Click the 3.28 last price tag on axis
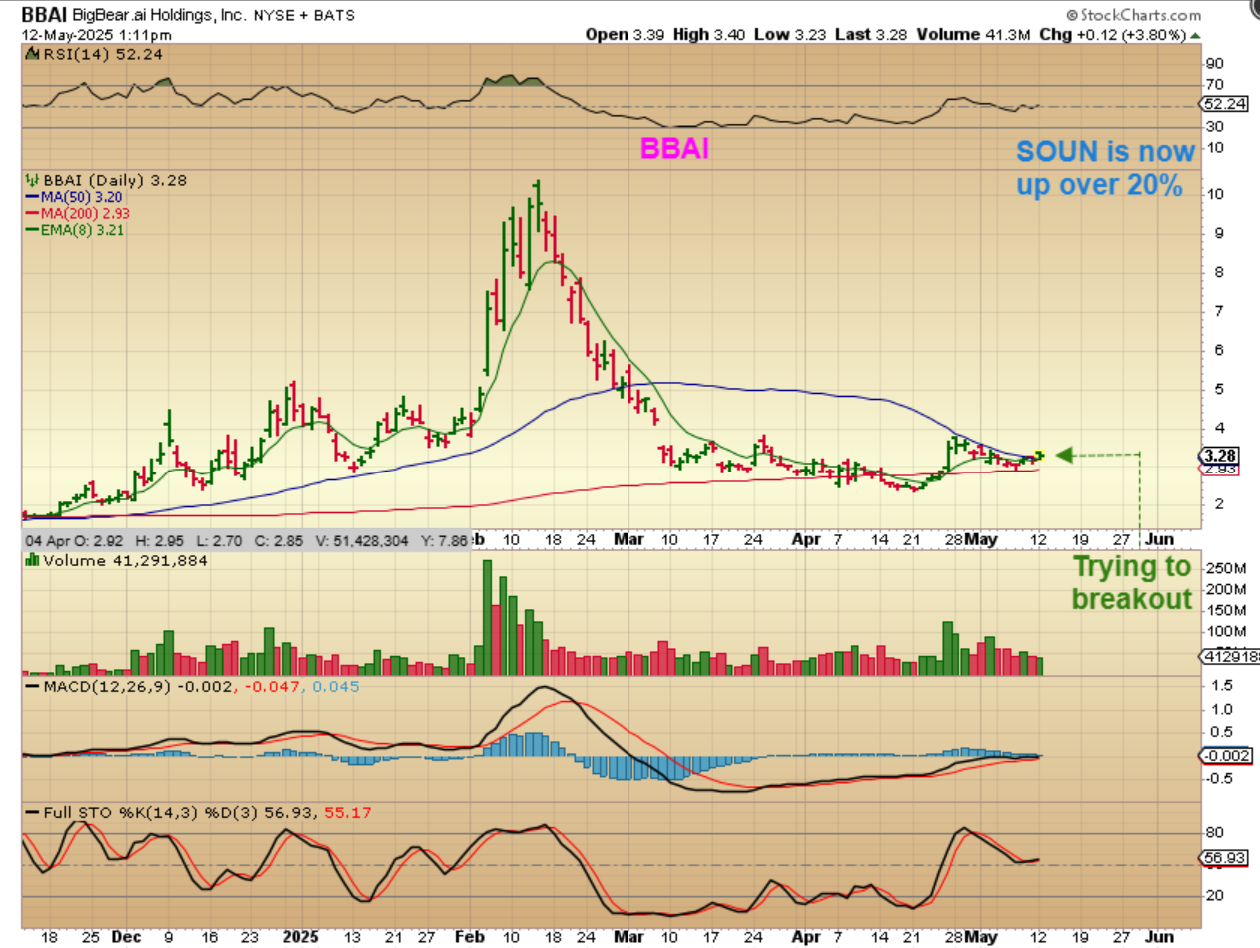This screenshot has height=948, width=1260. point(1220,456)
